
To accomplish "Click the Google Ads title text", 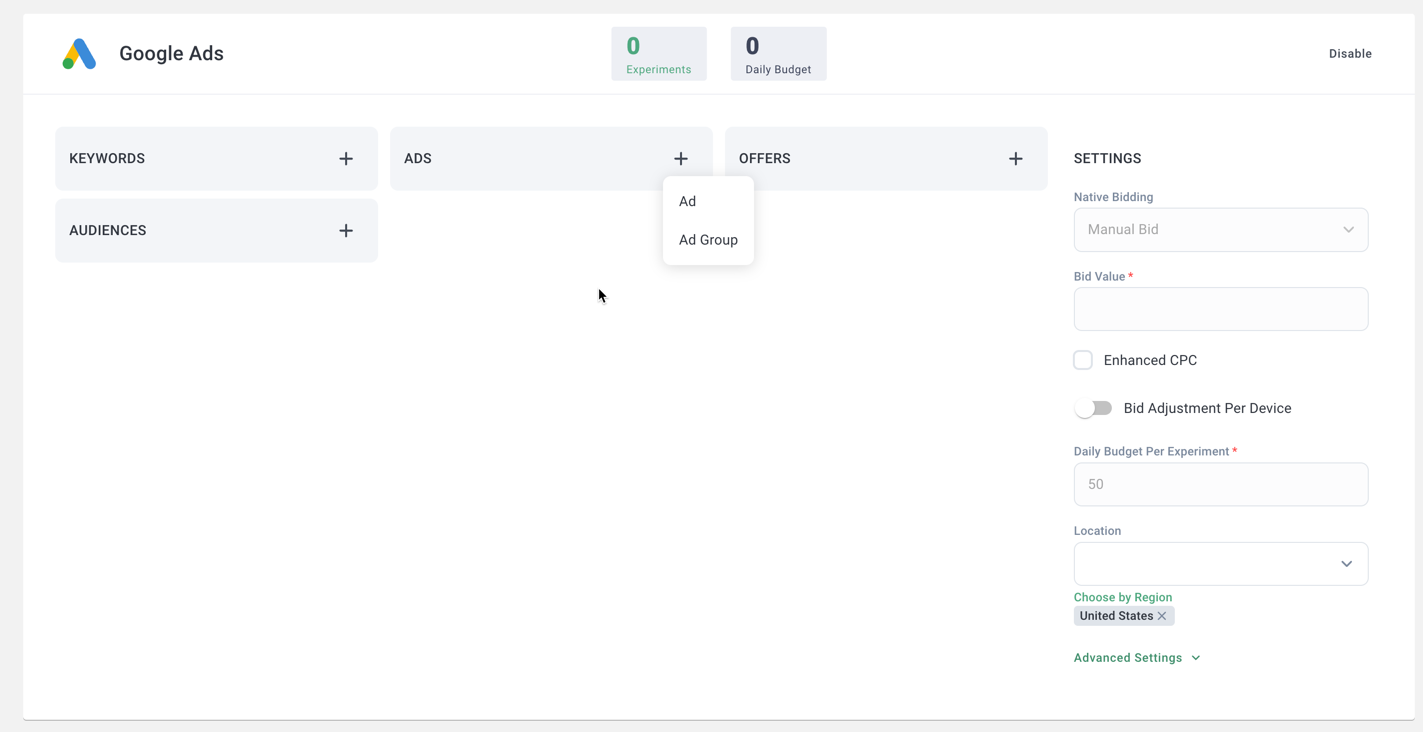I will tap(171, 54).
